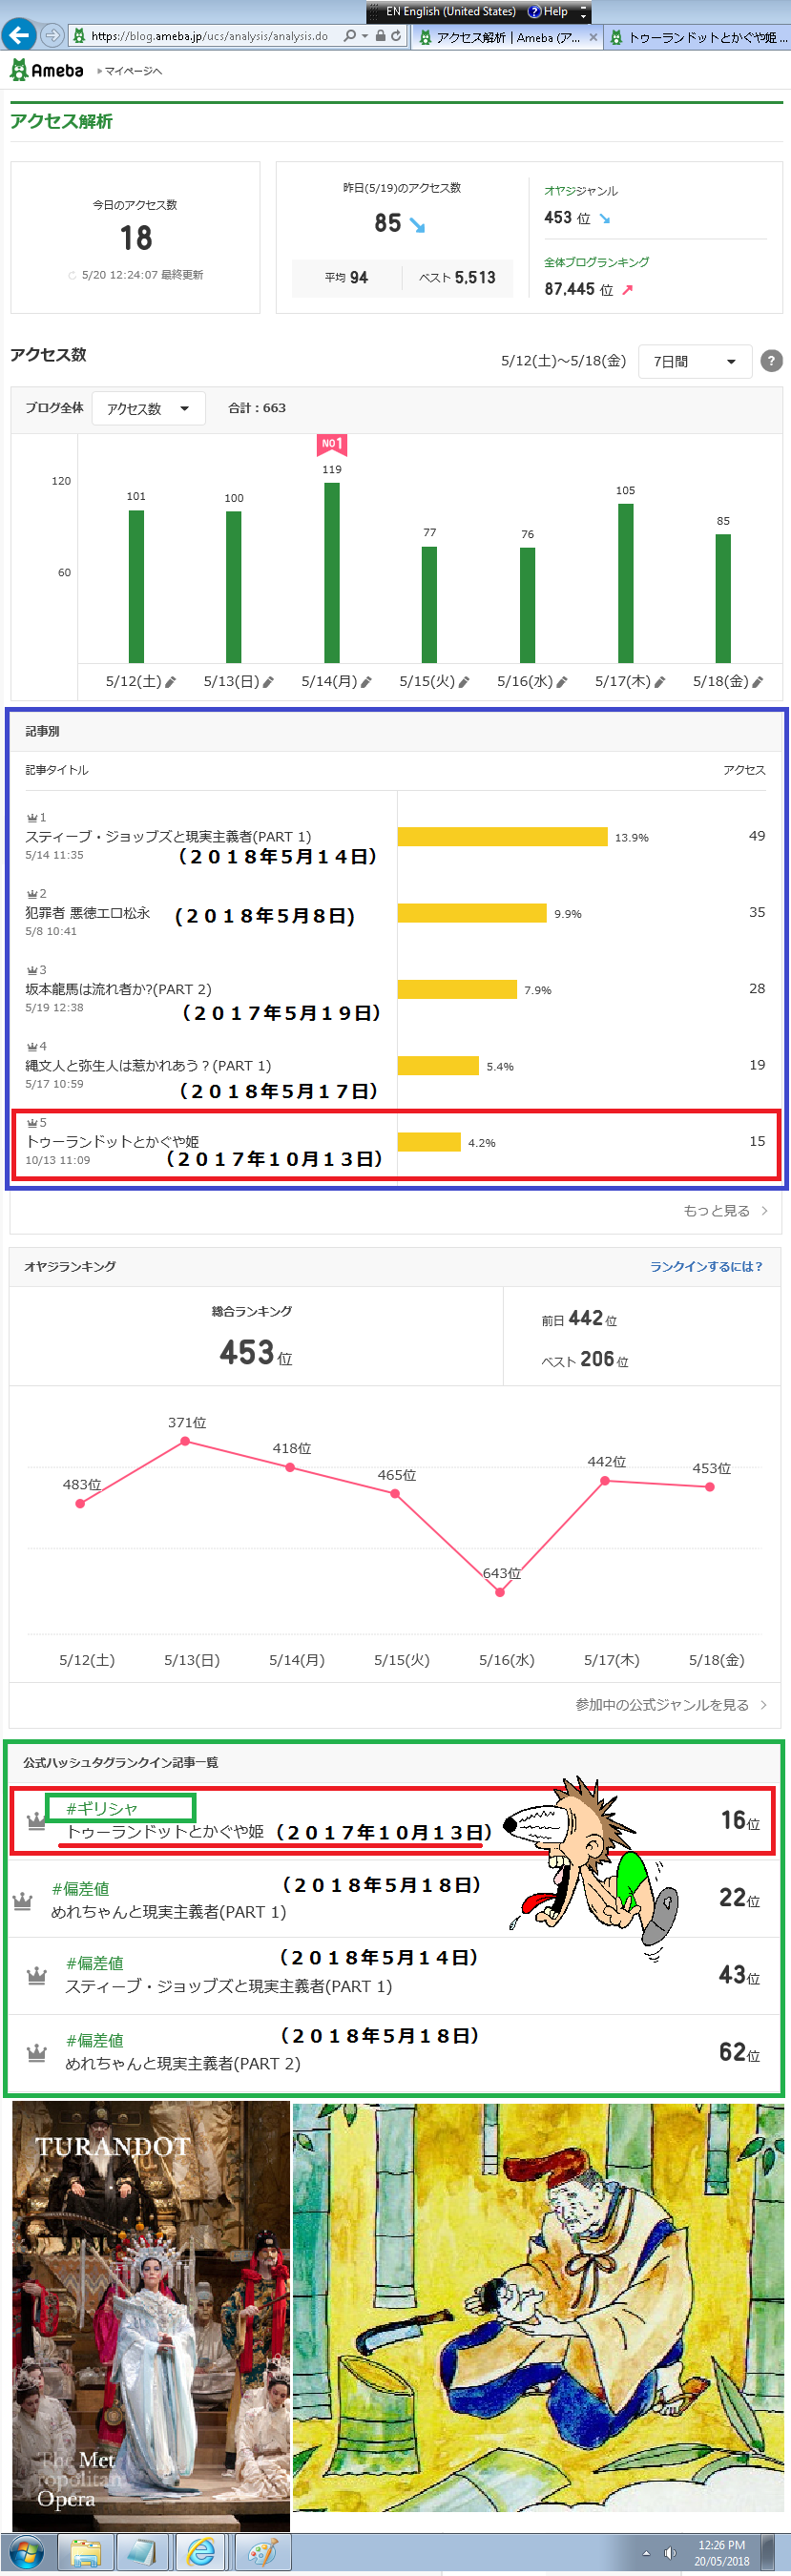The image size is (791, 2576).
Task: Switch to the トゥーランドットとかぐや姫 tab
Action: pos(698,37)
